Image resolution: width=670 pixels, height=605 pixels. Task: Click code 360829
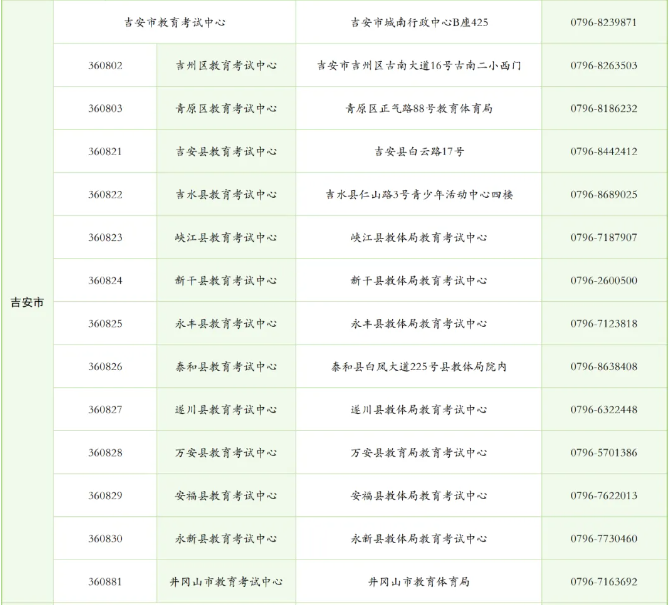pyautogui.click(x=105, y=495)
